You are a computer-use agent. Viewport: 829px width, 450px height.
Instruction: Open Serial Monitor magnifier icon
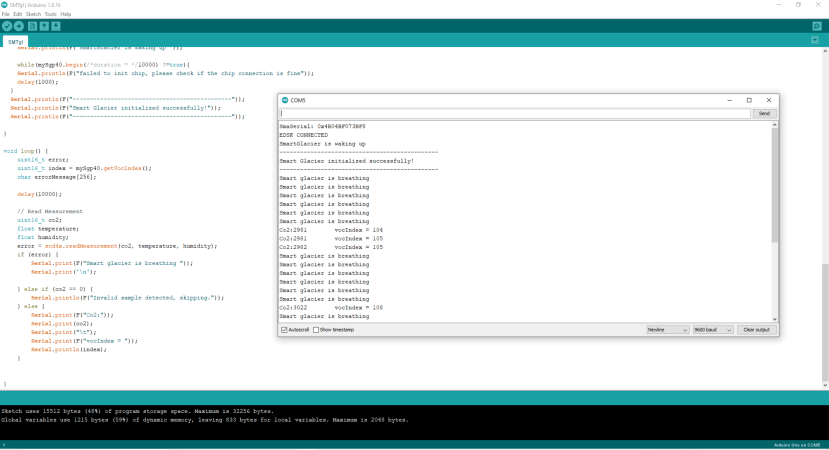pyautogui.click(x=816, y=26)
